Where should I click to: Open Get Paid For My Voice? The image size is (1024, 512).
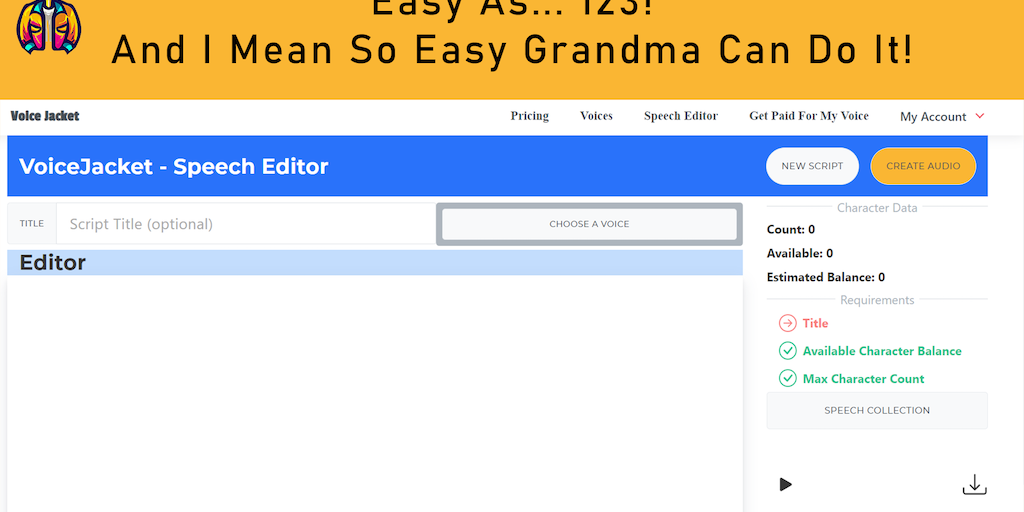tap(808, 116)
